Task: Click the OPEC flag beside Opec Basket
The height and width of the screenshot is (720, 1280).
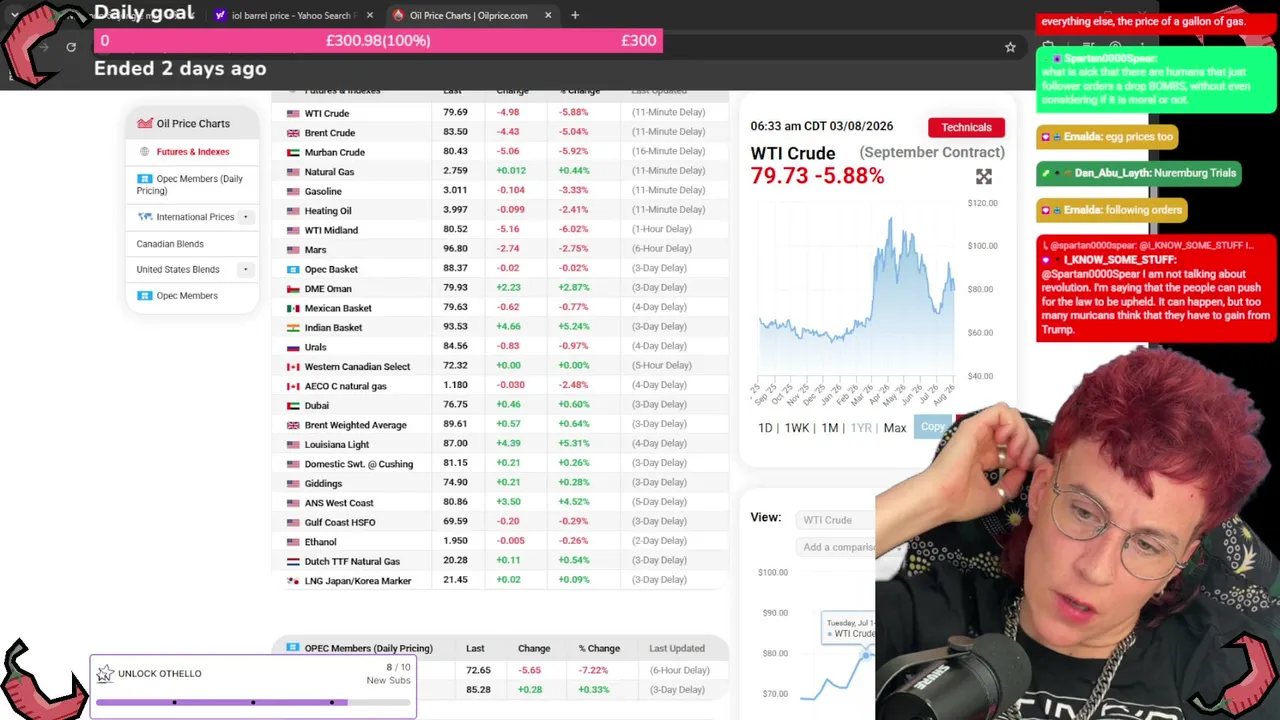Action: 293,269
